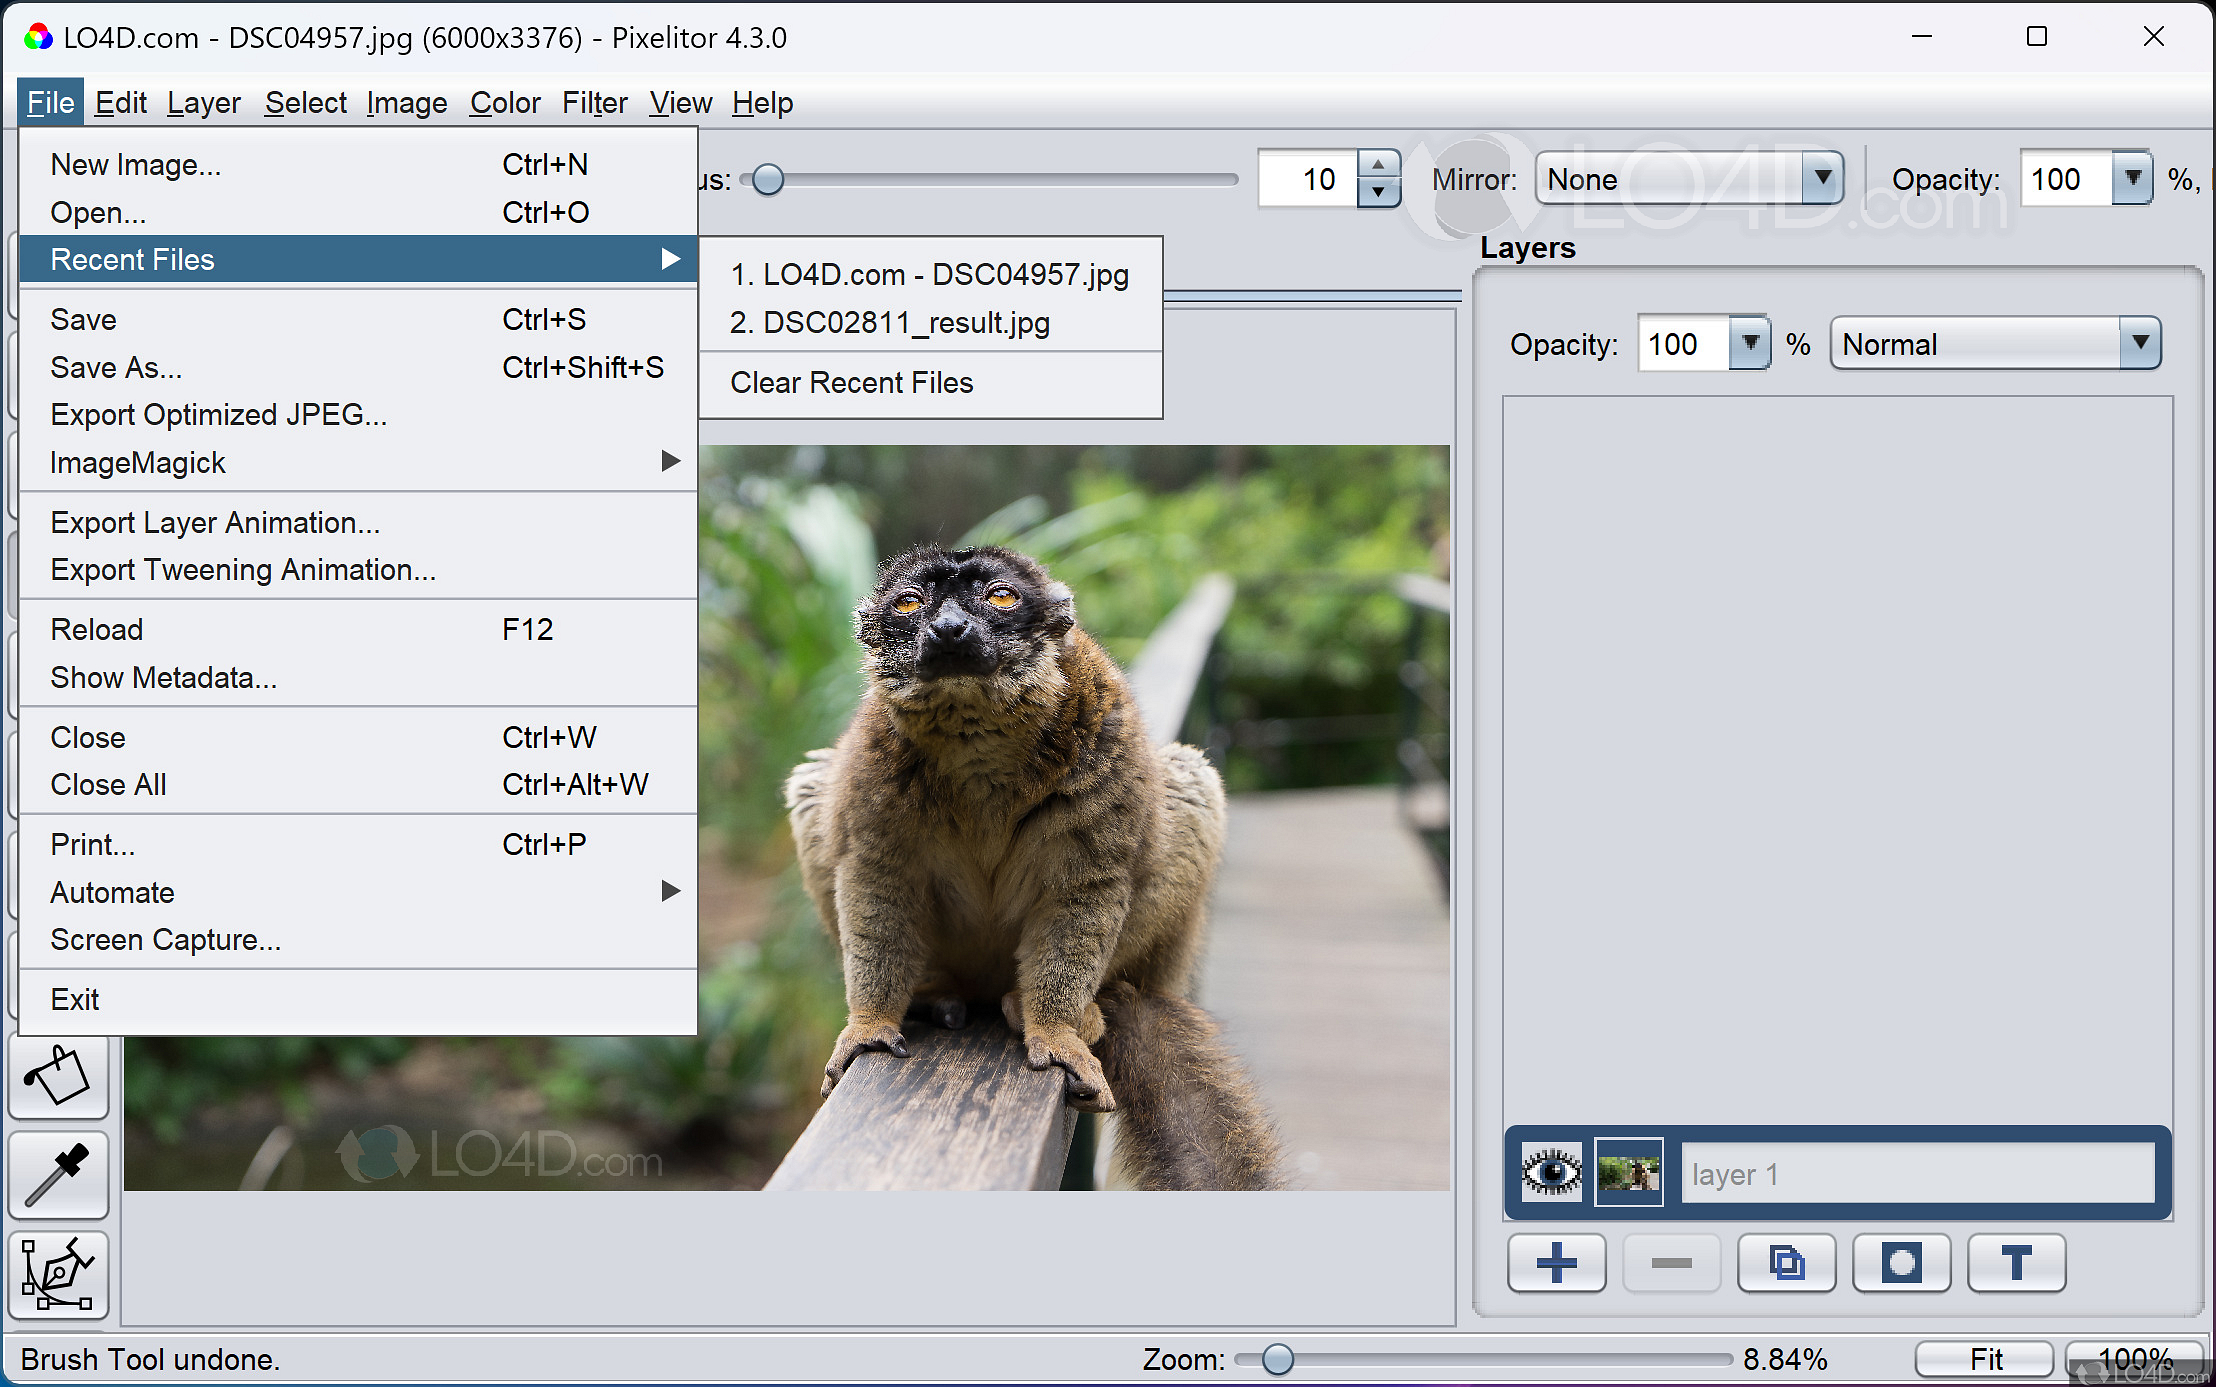Viewport: 2216px width, 1387px height.
Task: Click the 100% zoom button
Action: 2135,1359
